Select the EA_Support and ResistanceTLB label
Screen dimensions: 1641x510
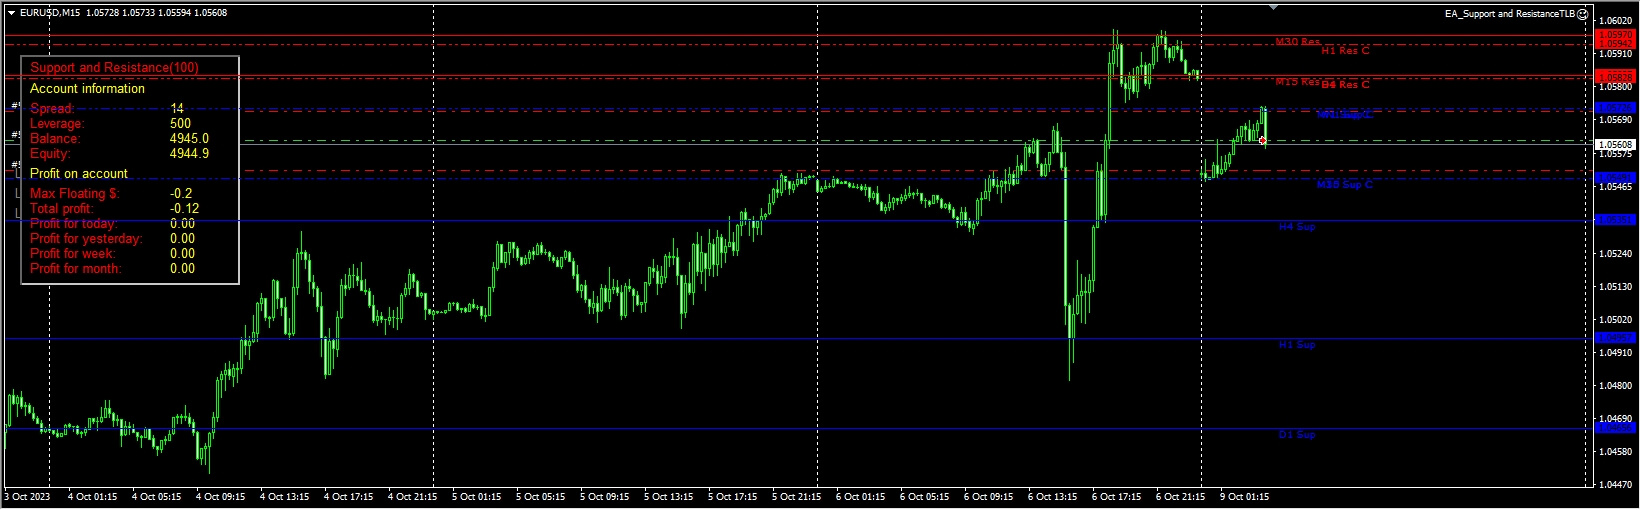point(1510,14)
